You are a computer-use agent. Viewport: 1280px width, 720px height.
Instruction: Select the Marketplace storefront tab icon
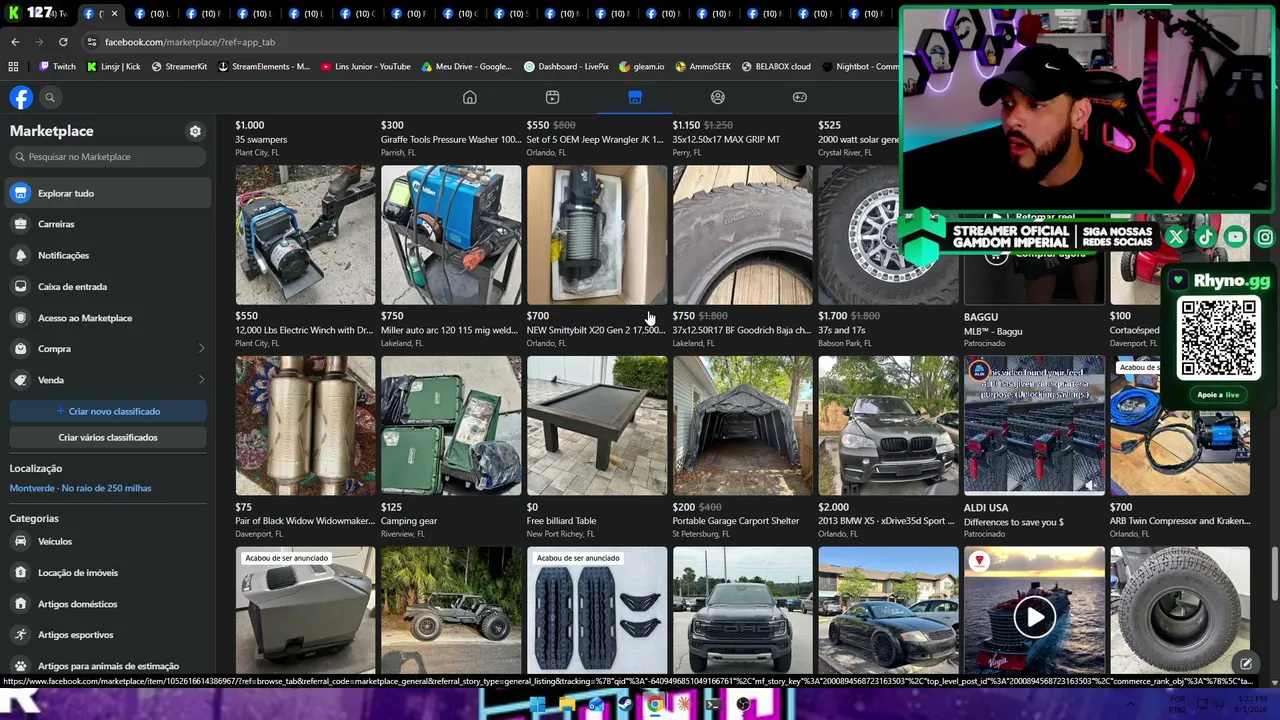click(x=635, y=97)
